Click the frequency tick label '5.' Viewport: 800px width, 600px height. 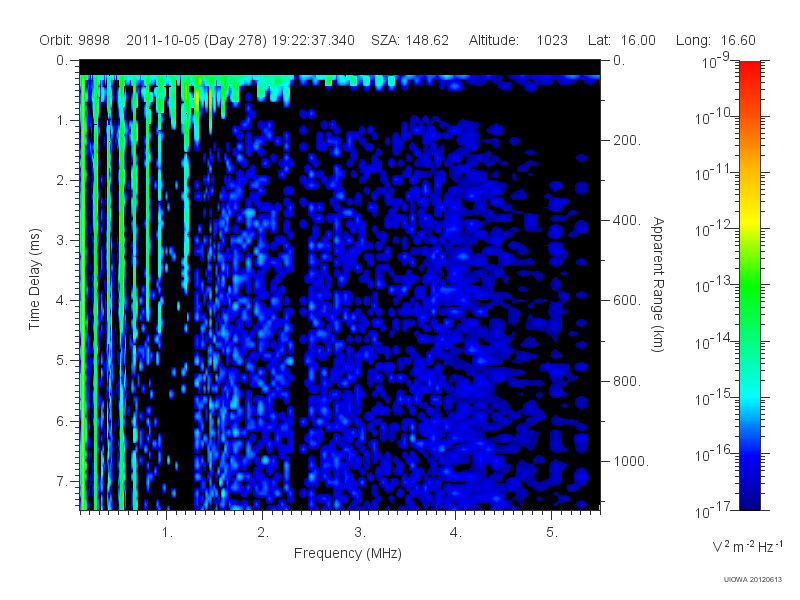coord(552,533)
